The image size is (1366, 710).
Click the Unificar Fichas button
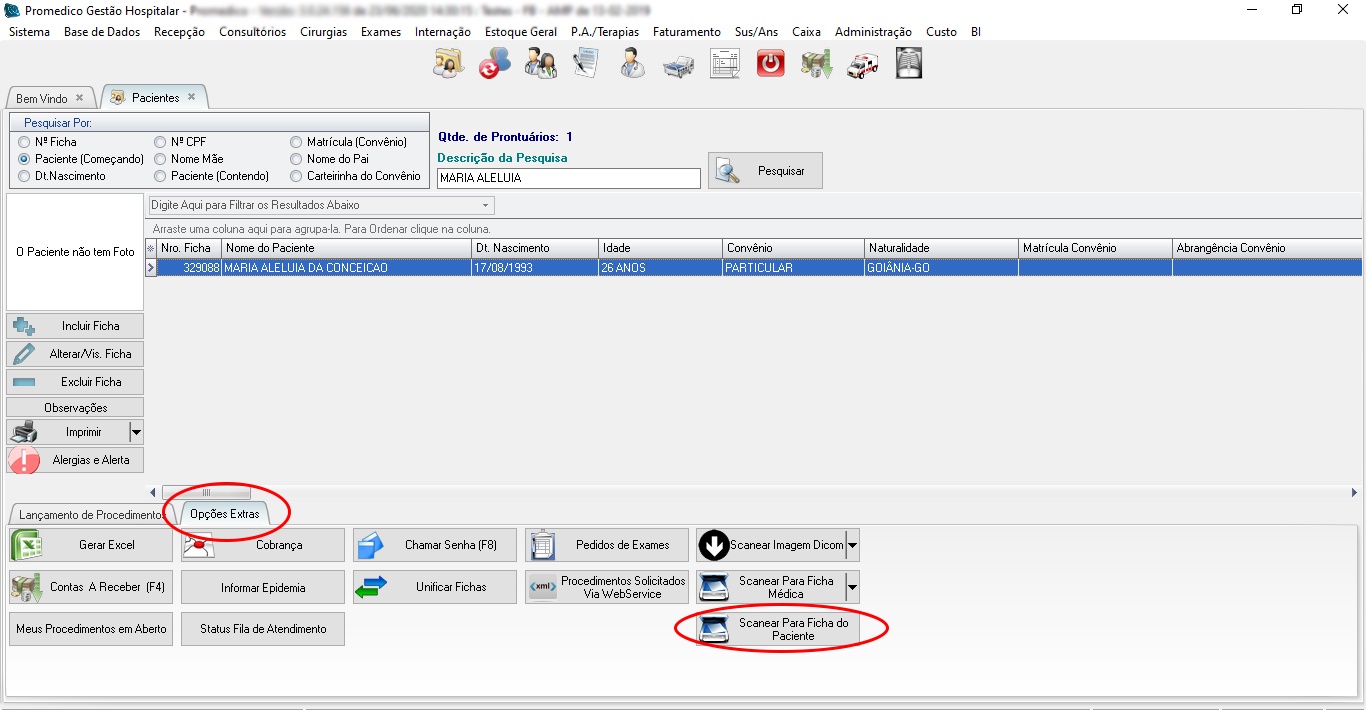tap(435, 587)
